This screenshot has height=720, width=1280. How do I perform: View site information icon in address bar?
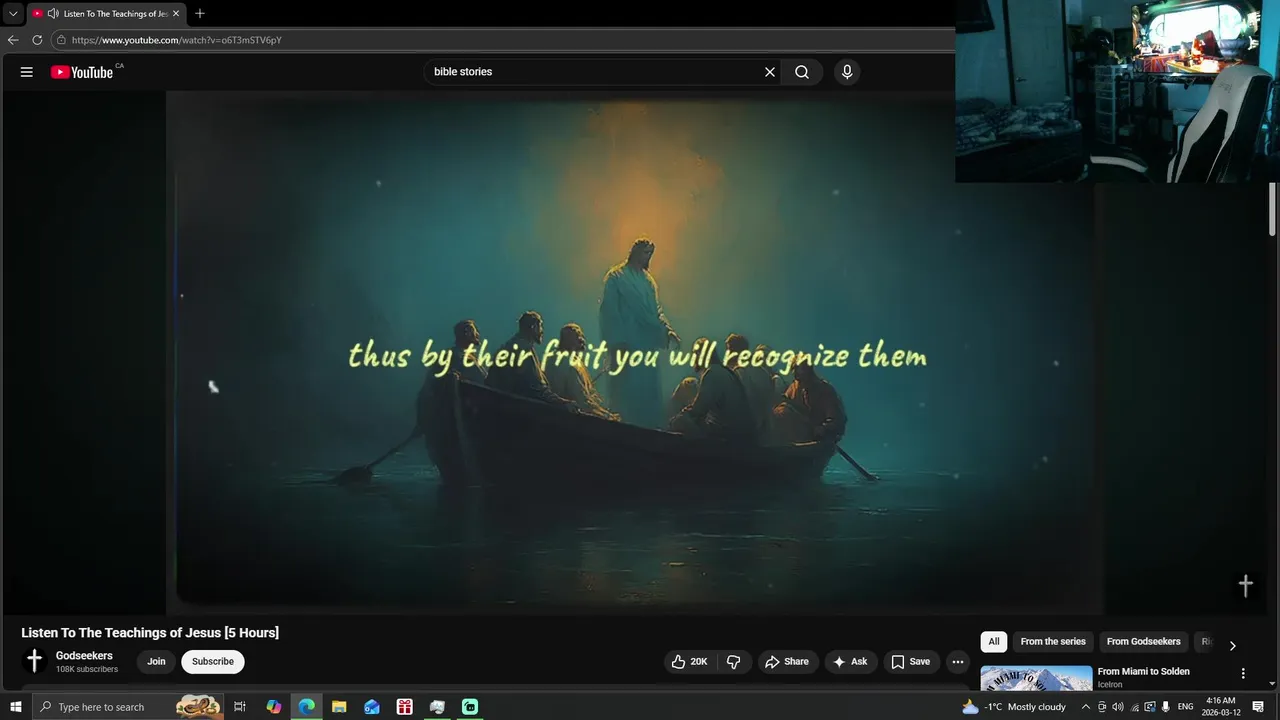coord(61,40)
